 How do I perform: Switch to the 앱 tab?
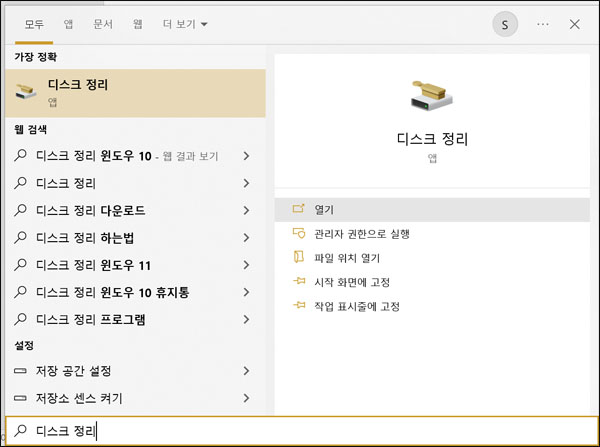pos(68,24)
